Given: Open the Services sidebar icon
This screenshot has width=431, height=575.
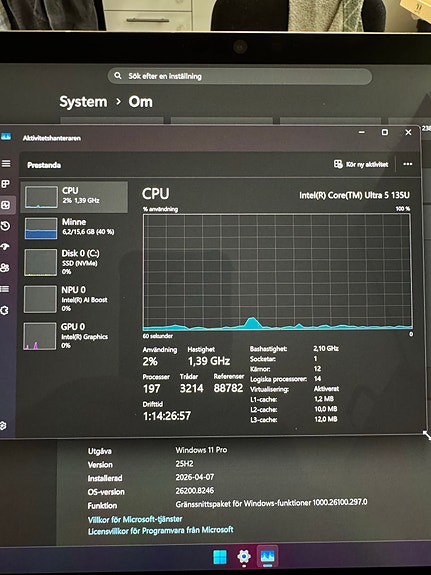Looking at the screenshot, I should coord(4,311).
